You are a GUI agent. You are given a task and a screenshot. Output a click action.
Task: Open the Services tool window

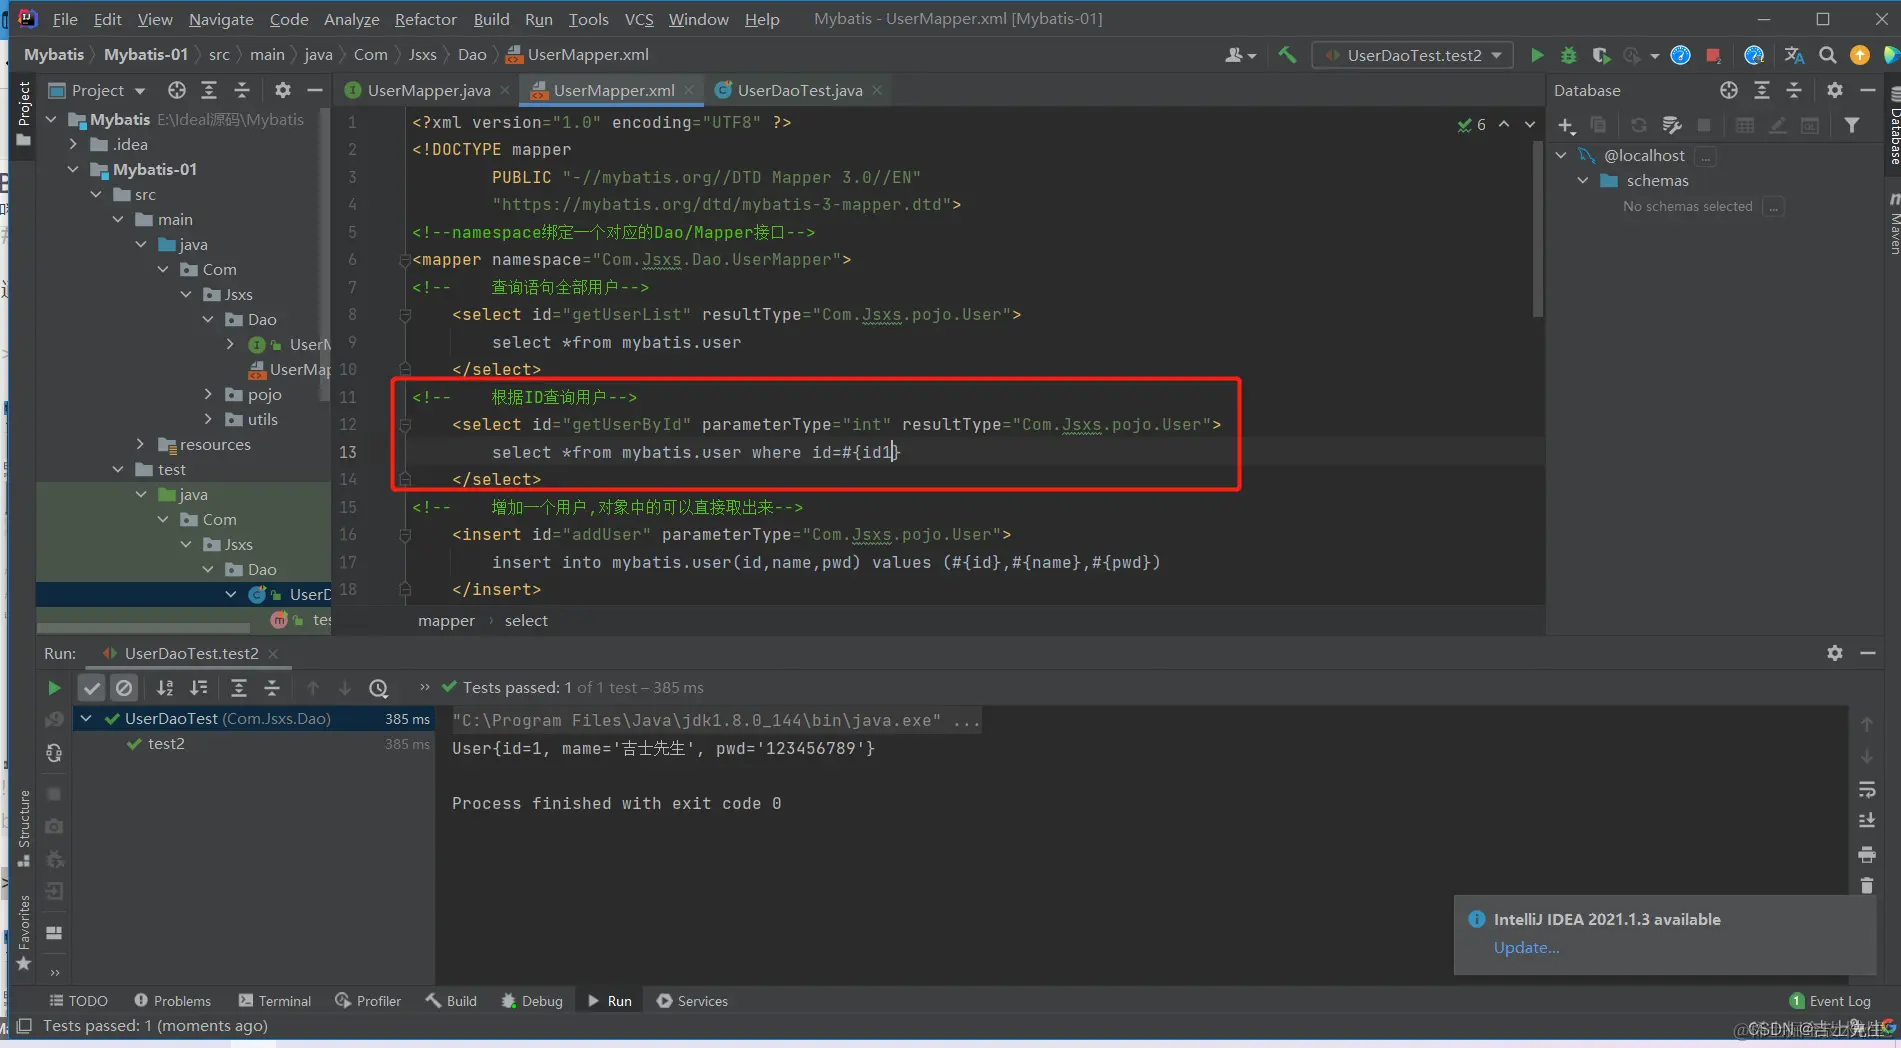pyautogui.click(x=692, y=1001)
